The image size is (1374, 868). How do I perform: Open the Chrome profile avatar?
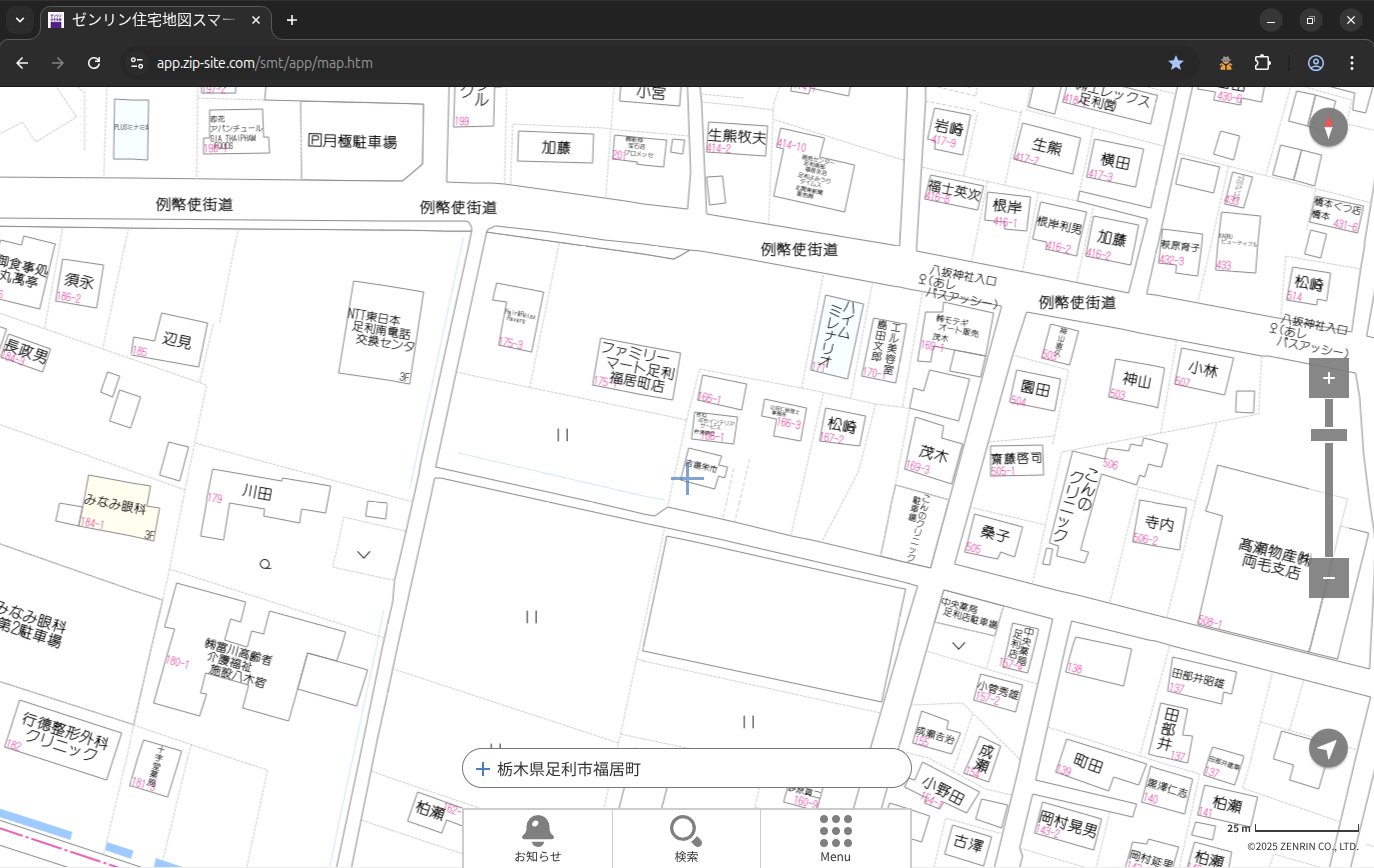coord(1315,63)
